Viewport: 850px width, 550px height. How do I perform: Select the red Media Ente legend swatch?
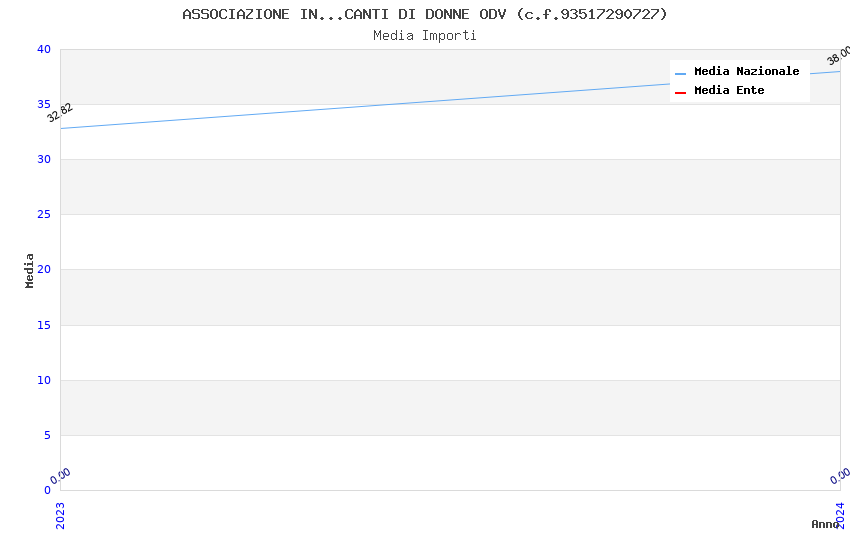tap(680, 93)
